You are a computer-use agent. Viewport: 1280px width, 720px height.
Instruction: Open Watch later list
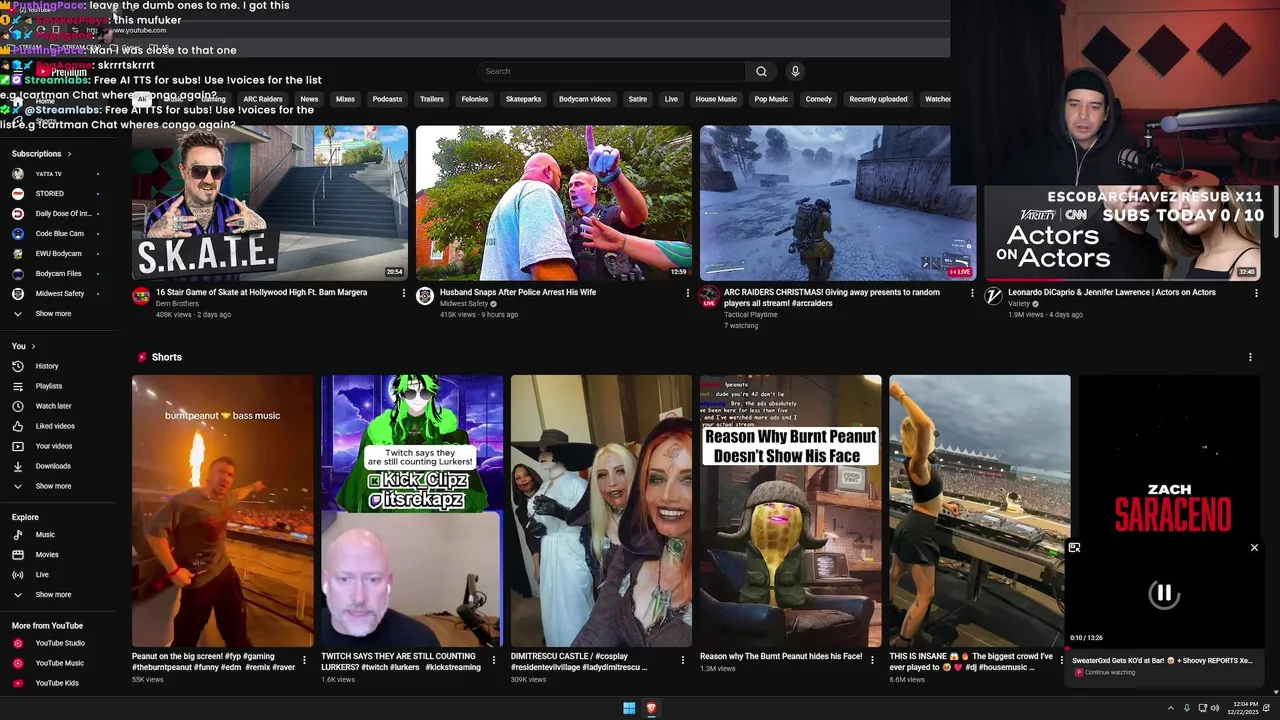pos(53,406)
